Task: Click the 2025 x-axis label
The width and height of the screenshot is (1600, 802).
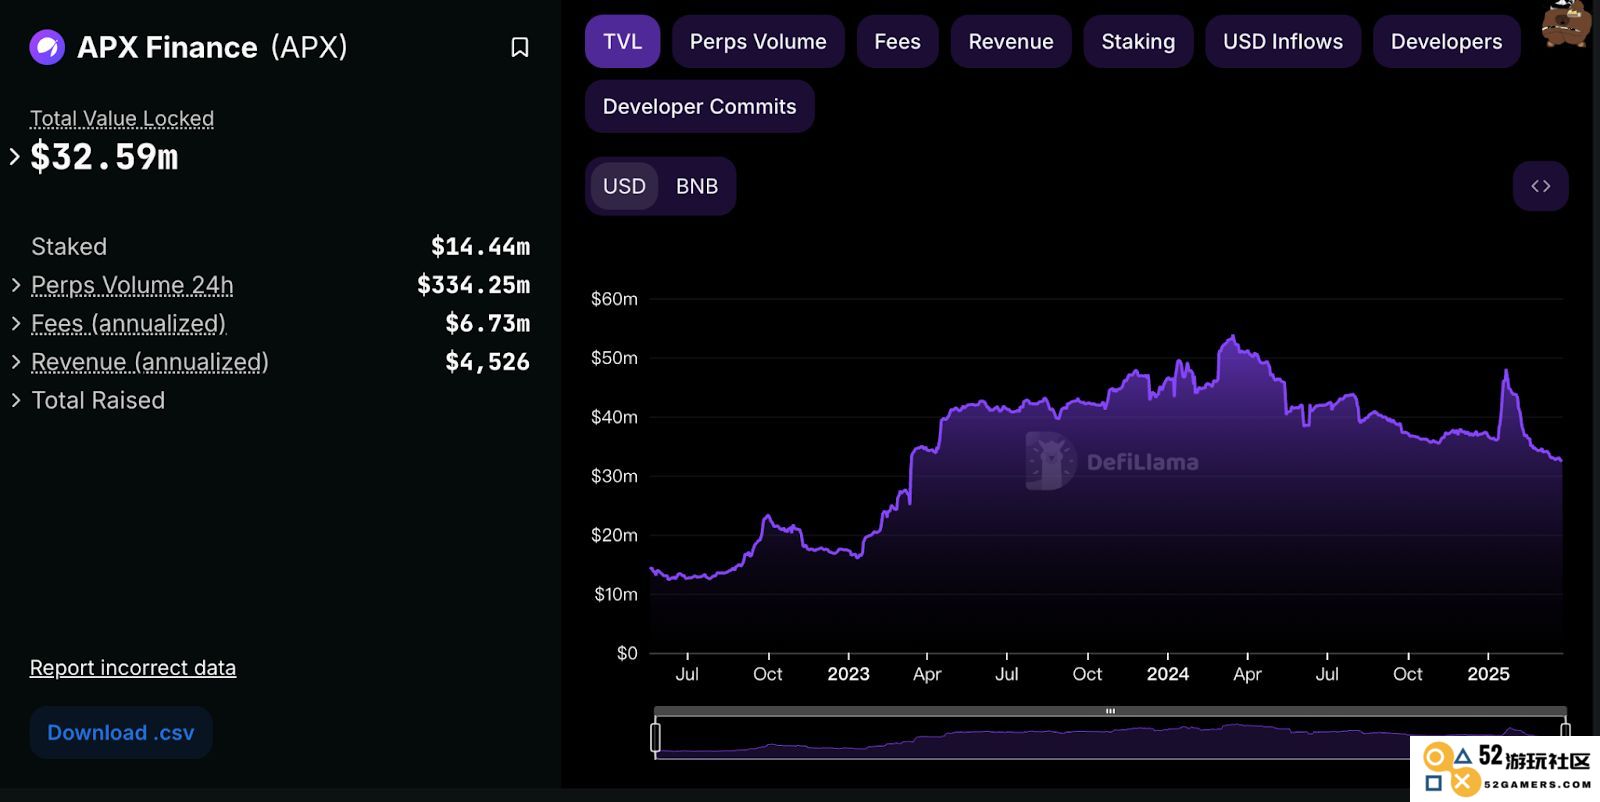Action: (1488, 674)
